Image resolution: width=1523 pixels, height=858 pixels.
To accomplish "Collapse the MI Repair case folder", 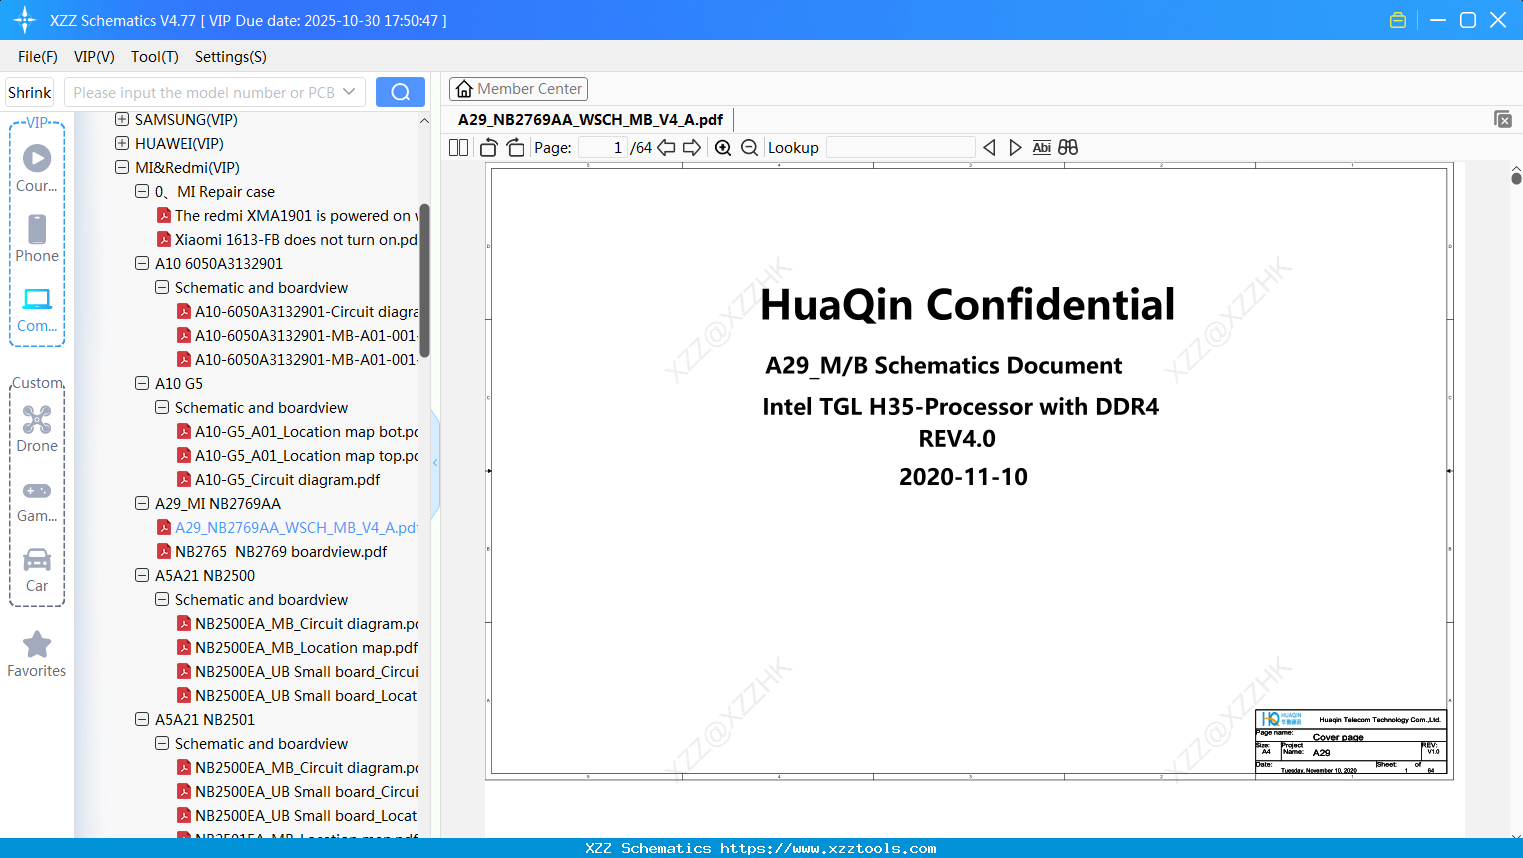I will [142, 192].
